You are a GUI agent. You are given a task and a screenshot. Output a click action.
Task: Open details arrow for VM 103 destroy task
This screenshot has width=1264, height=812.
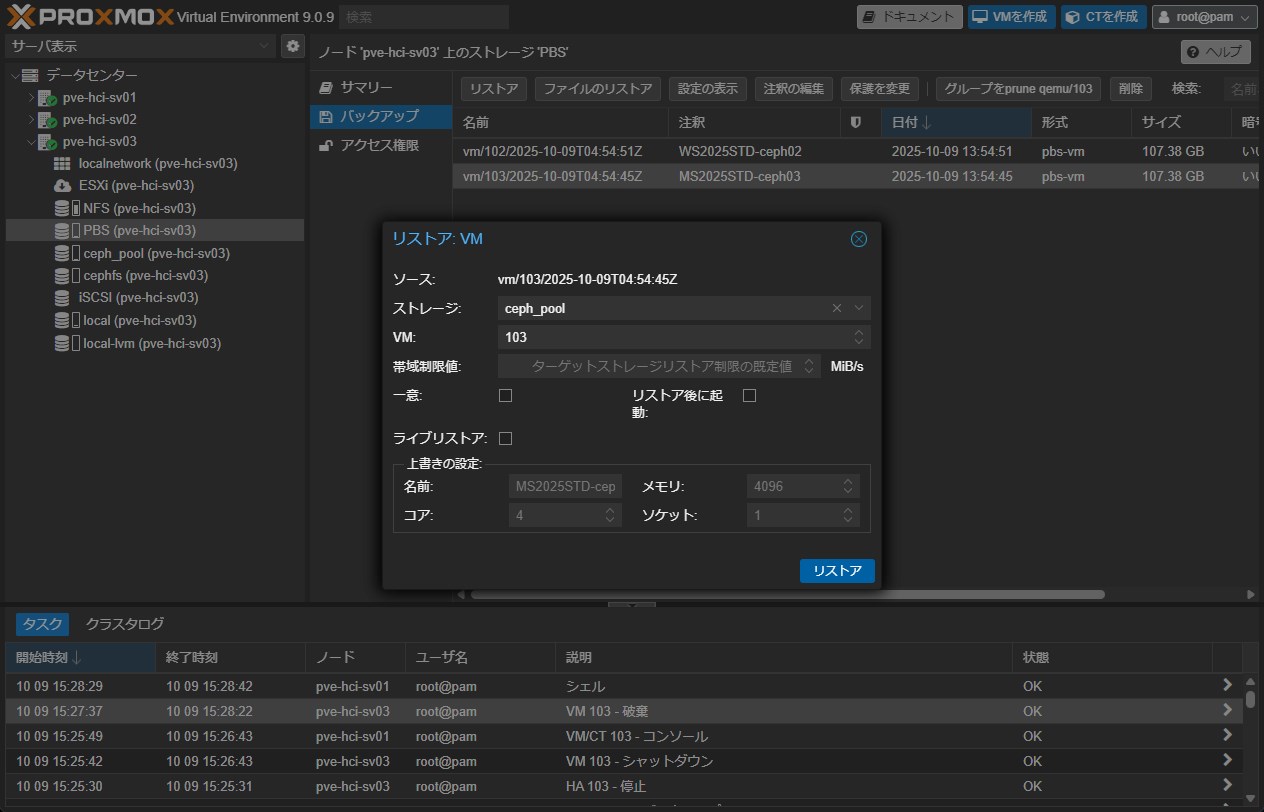point(1227,711)
